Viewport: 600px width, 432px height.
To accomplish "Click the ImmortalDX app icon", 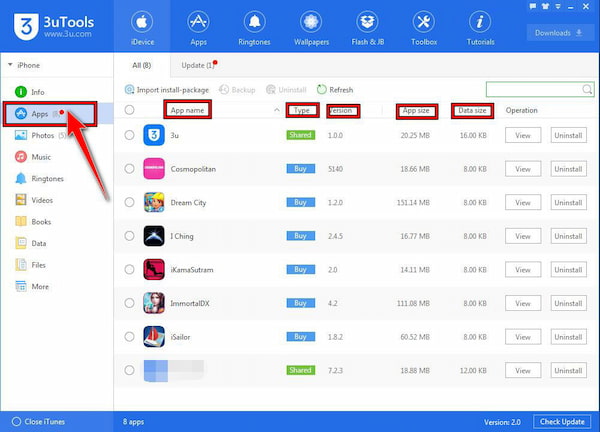I will [x=154, y=303].
